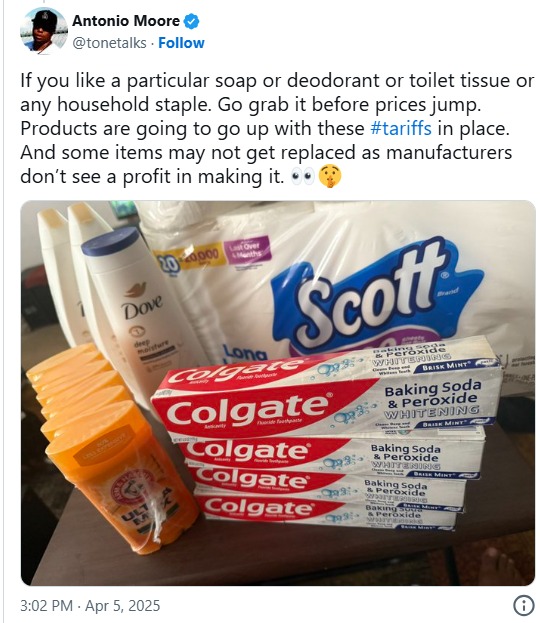Click Antonio Moore's profile avatar
The image size is (540, 623).
click(44, 31)
